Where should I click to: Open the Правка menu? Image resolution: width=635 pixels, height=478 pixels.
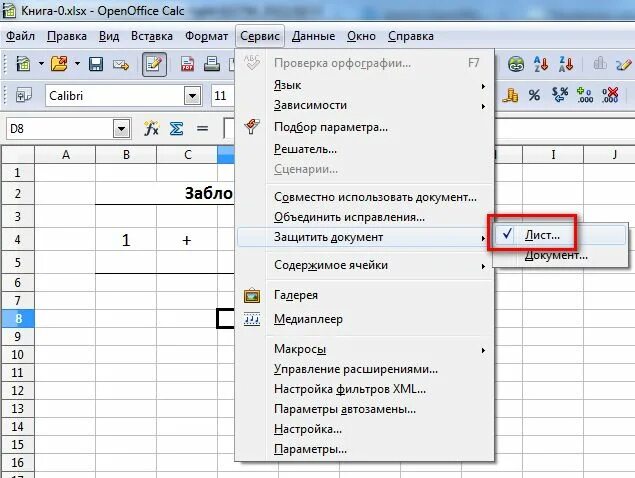coord(67,36)
